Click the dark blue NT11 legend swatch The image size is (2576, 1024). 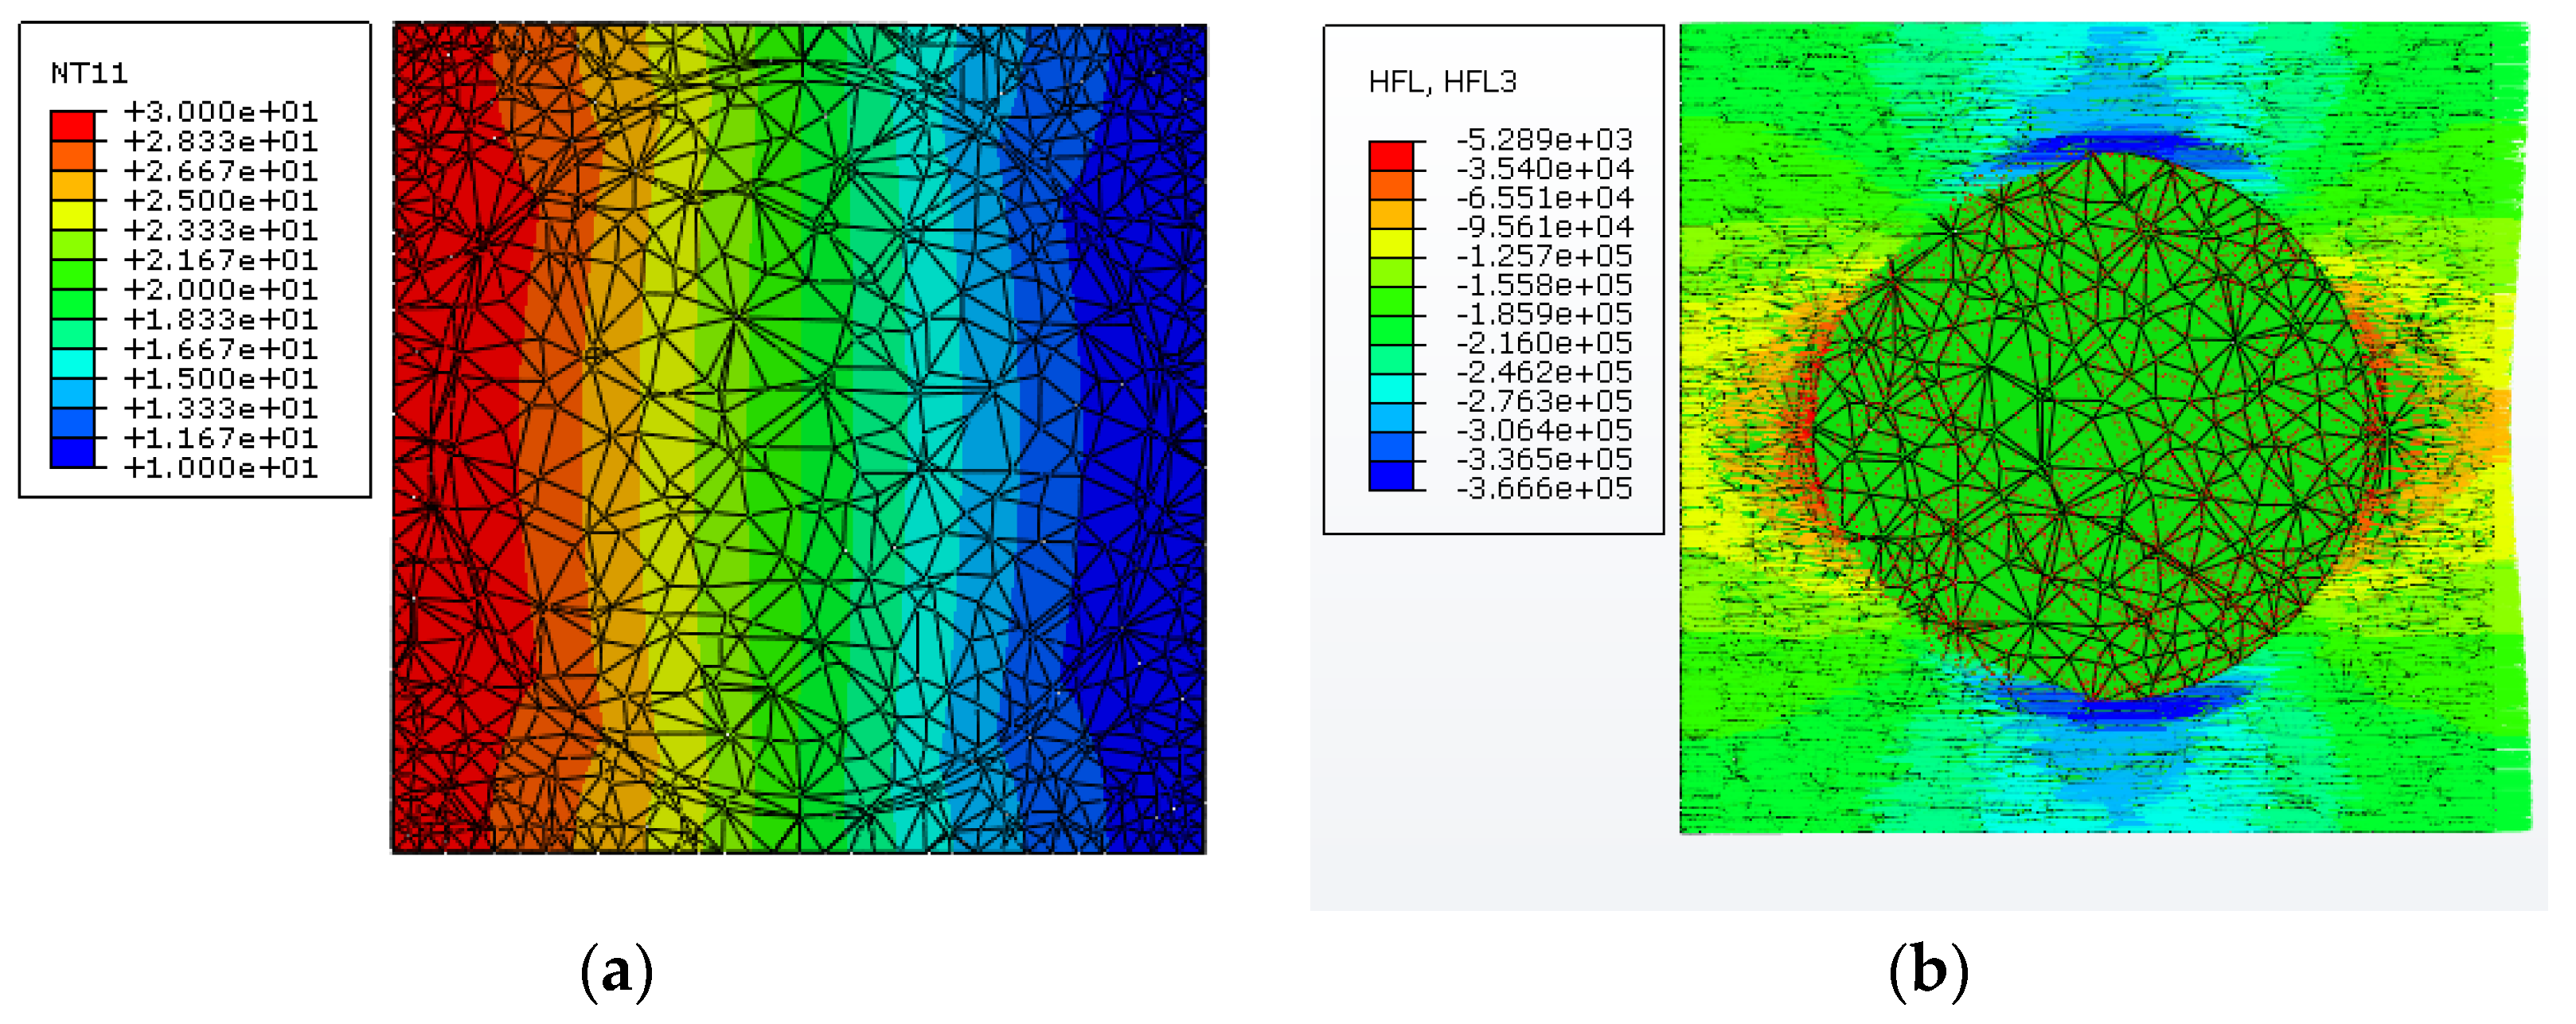(72, 452)
